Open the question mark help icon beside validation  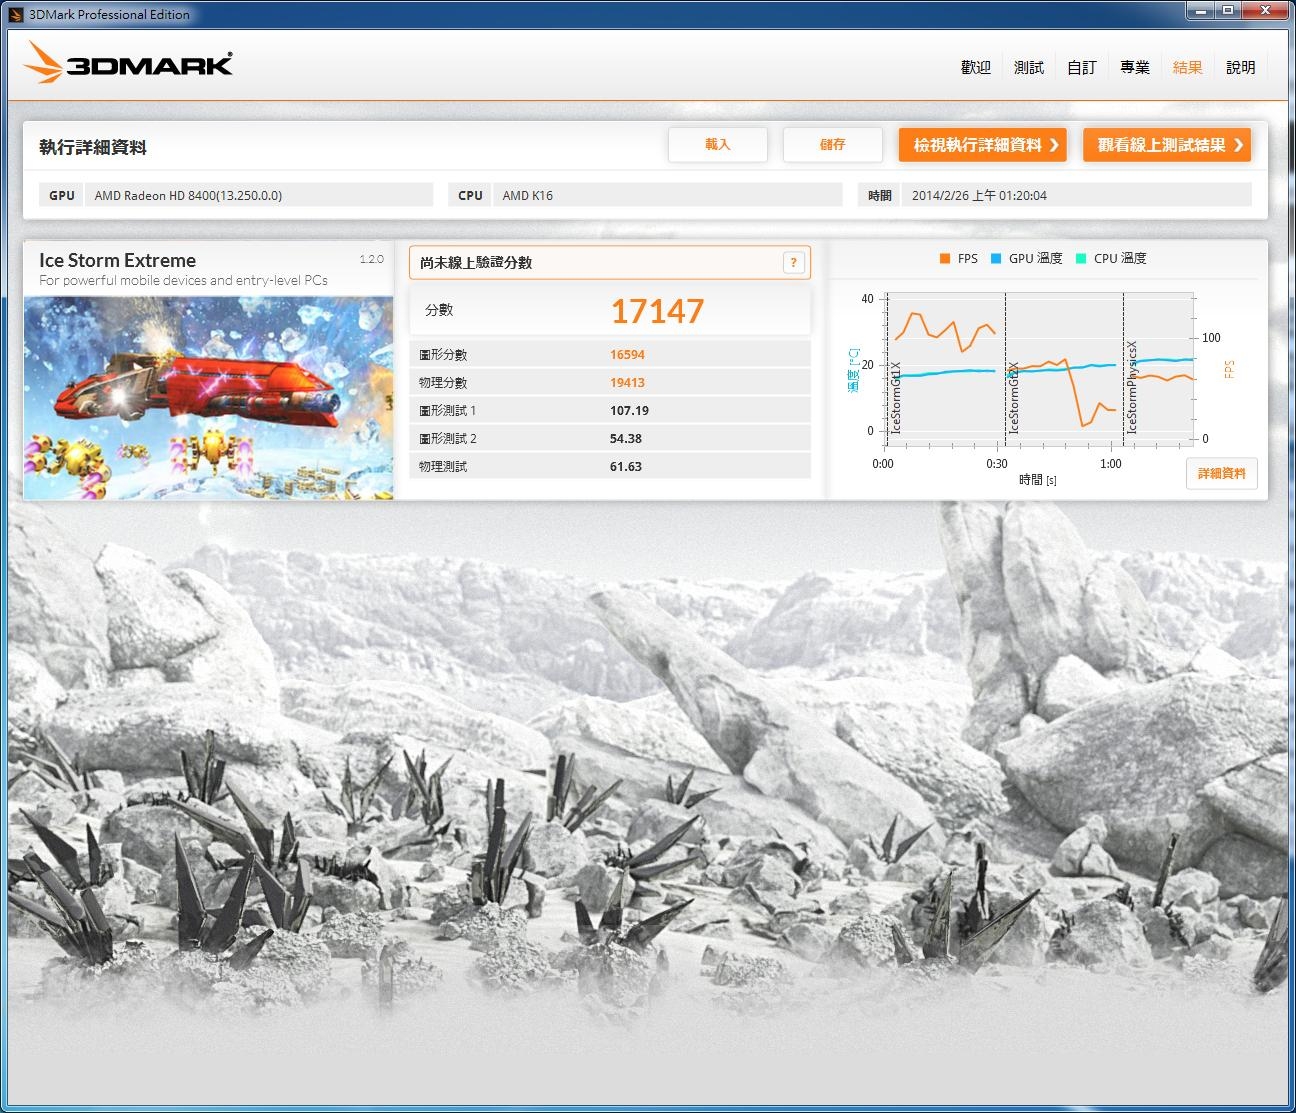(793, 262)
